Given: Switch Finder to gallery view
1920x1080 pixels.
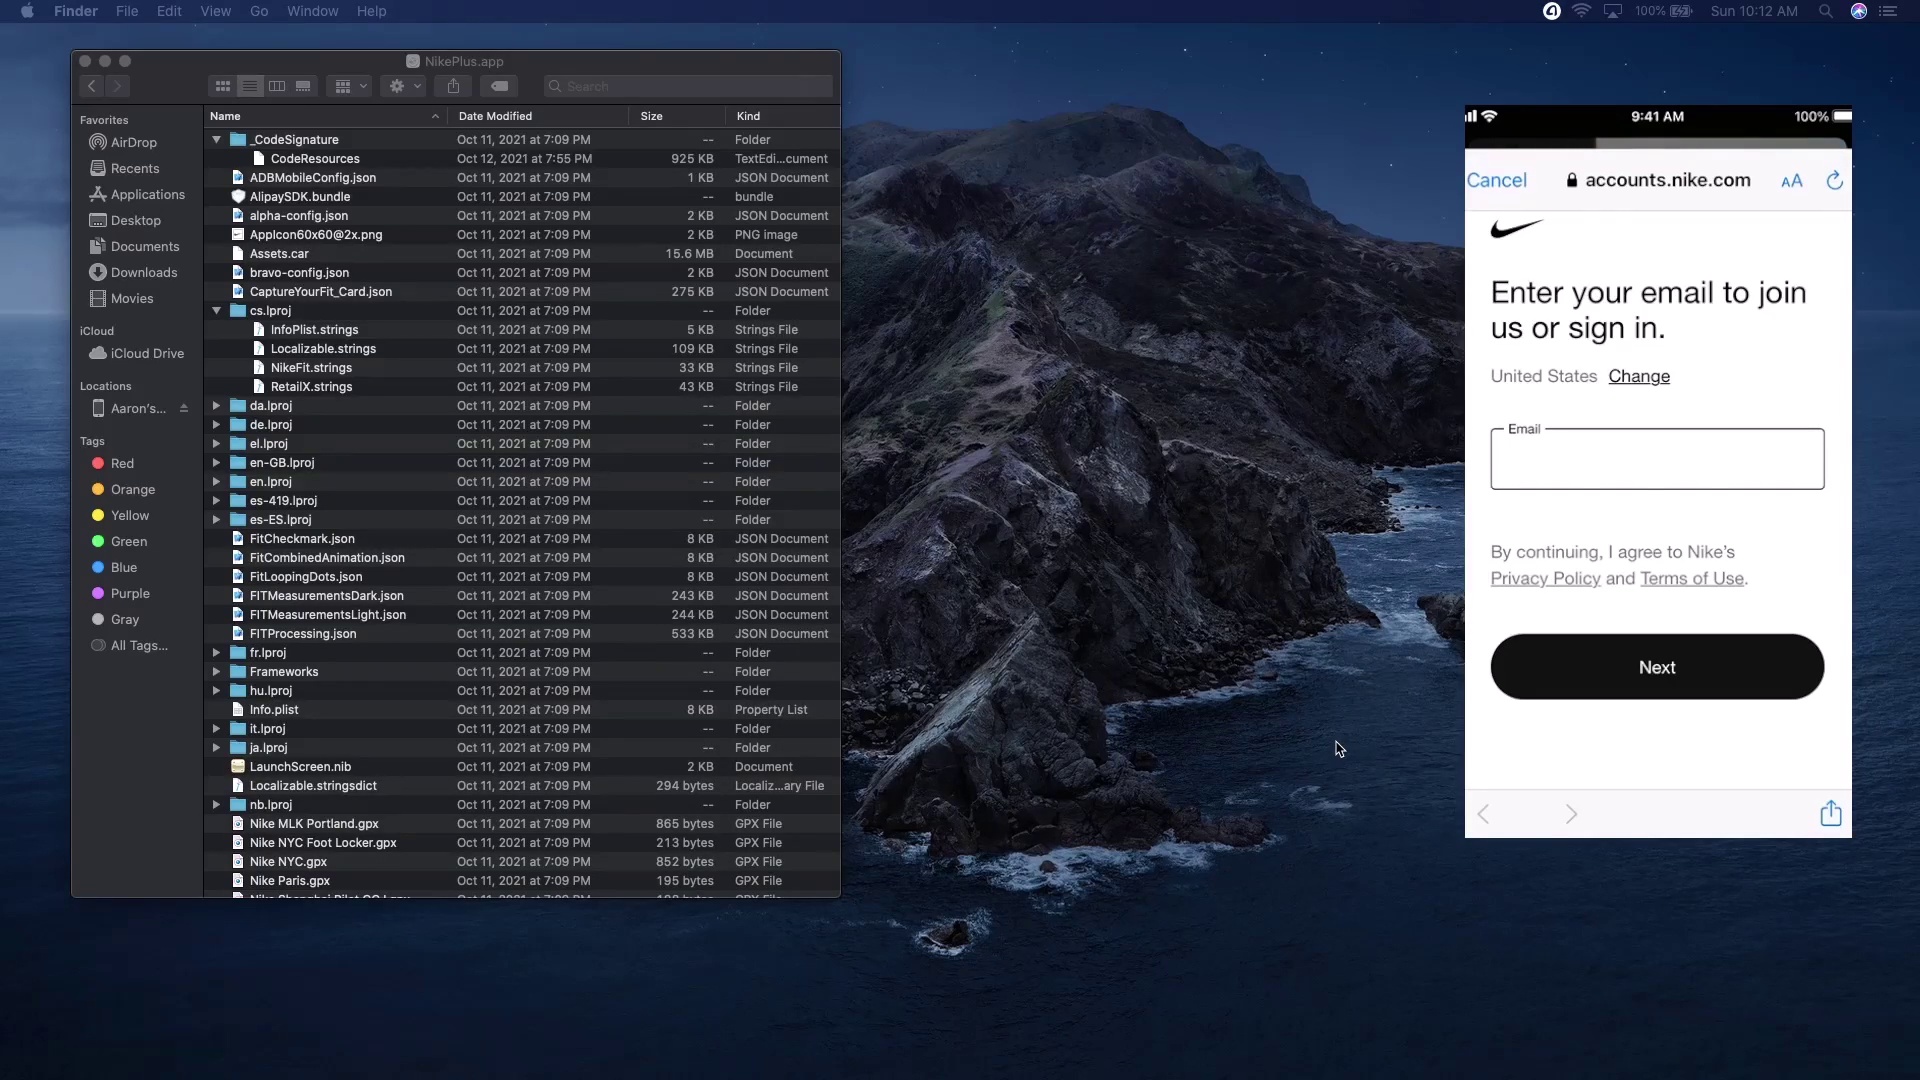Looking at the screenshot, I should [303, 86].
